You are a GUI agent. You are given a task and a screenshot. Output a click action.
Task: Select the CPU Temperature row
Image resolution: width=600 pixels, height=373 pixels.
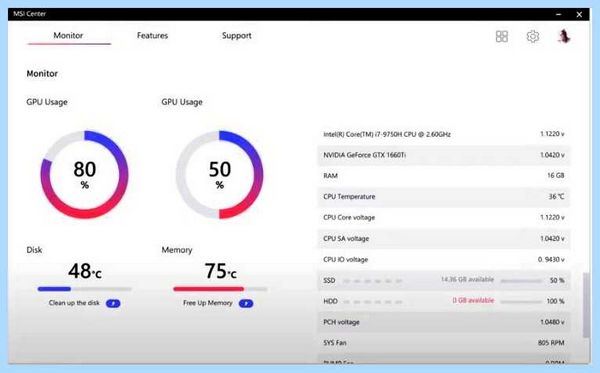tap(444, 197)
